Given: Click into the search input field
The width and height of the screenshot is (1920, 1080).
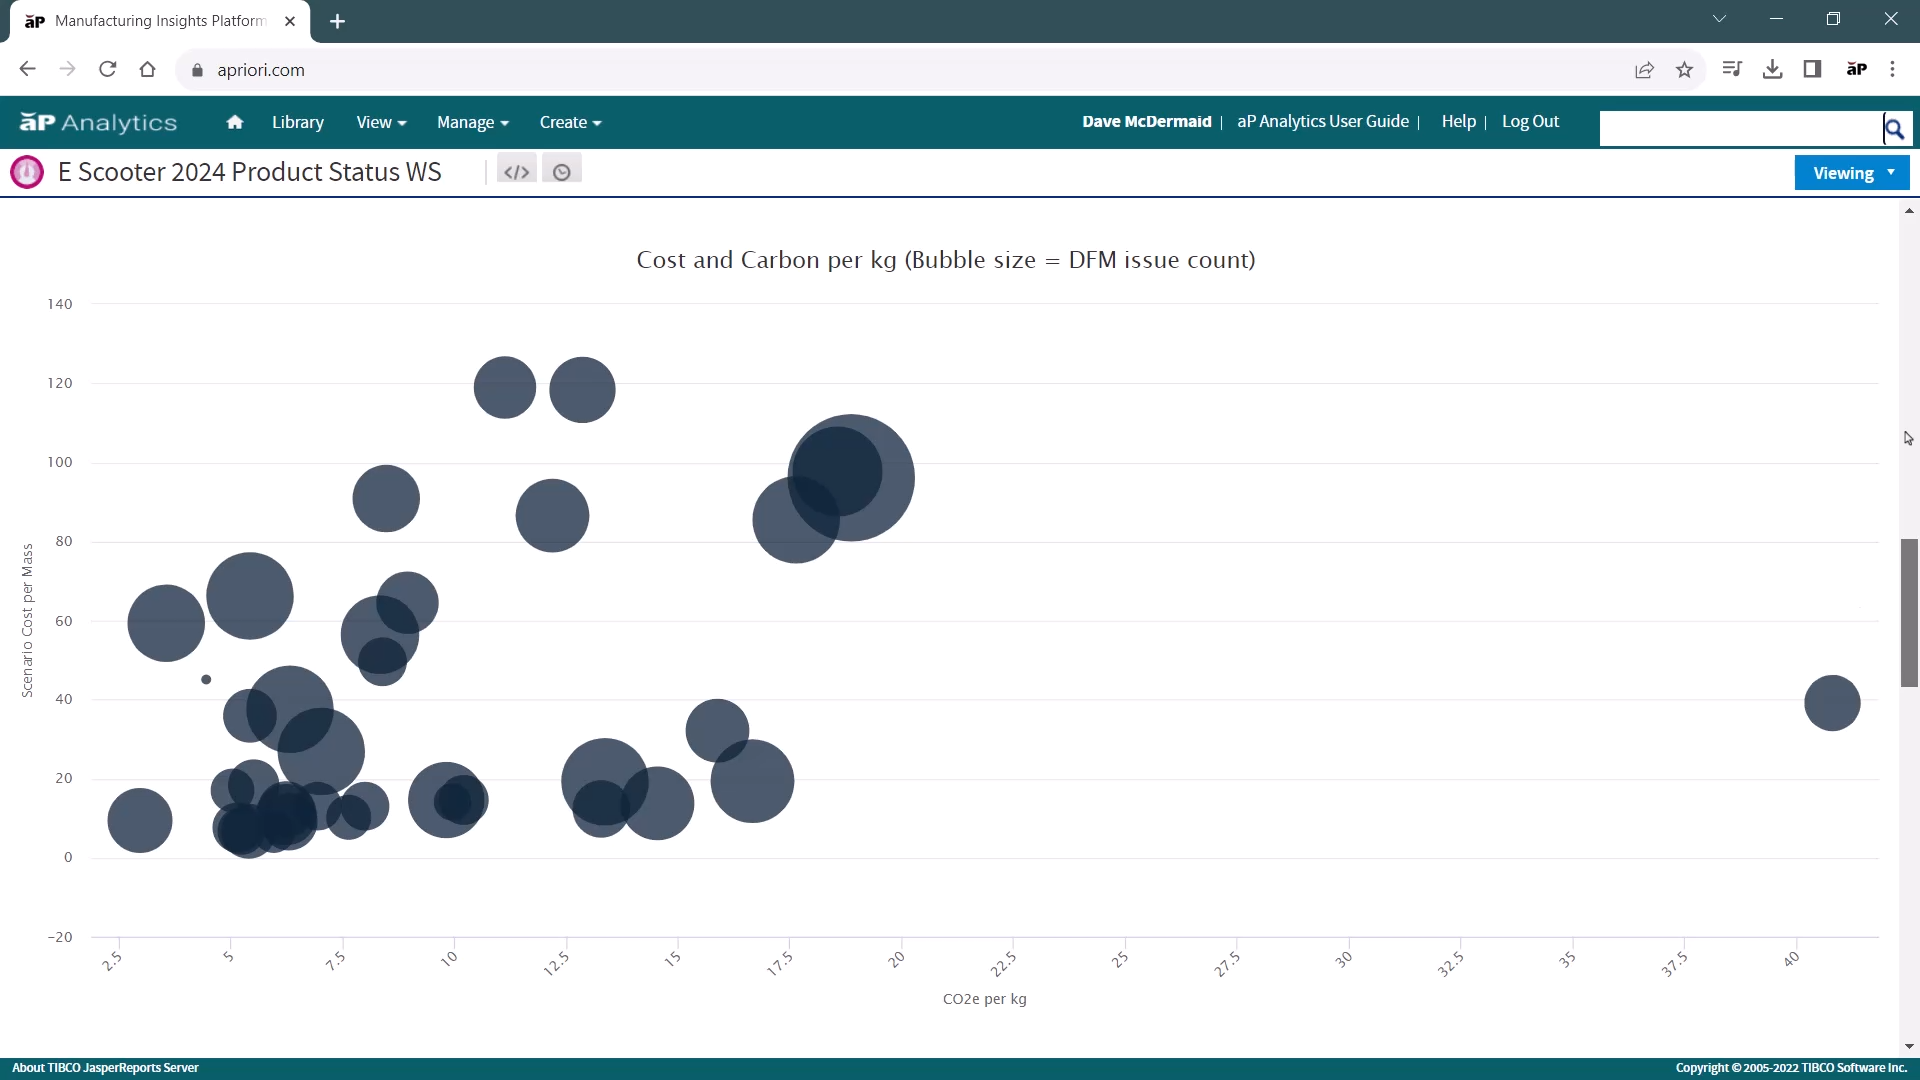Looking at the screenshot, I should [x=1740, y=128].
